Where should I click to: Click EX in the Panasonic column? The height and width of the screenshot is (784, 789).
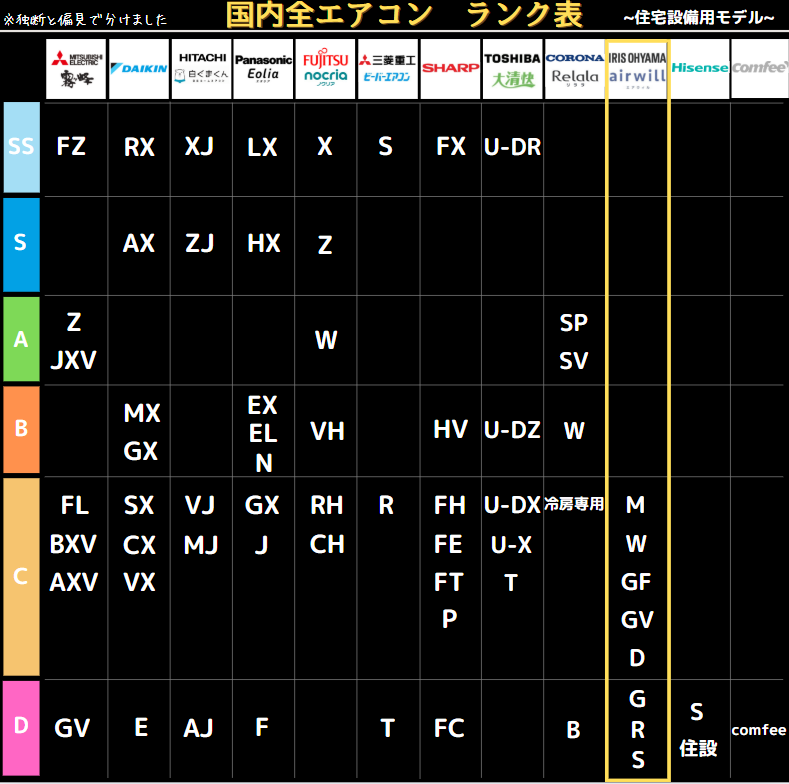[262, 405]
